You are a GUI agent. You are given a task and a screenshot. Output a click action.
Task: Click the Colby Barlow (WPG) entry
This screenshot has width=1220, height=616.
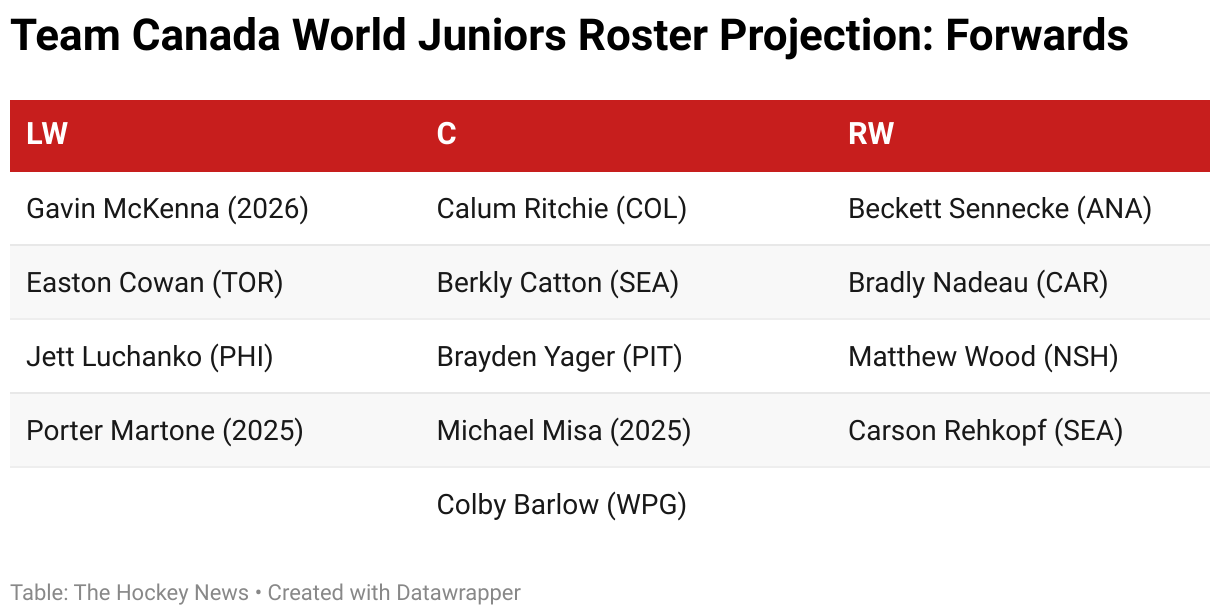[562, 505]
